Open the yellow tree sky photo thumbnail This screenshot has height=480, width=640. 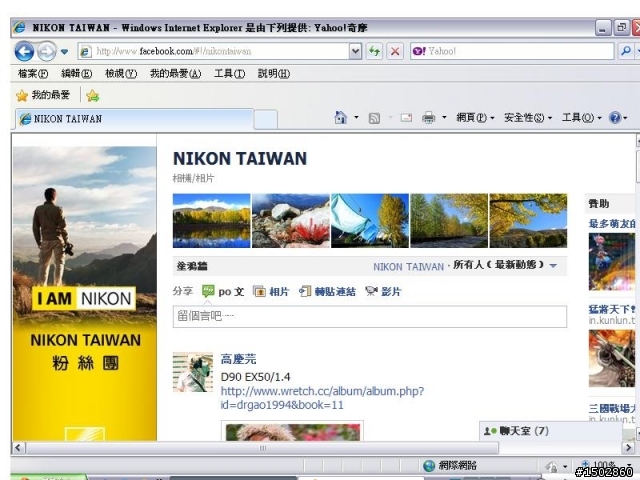[x=528, y=221]
